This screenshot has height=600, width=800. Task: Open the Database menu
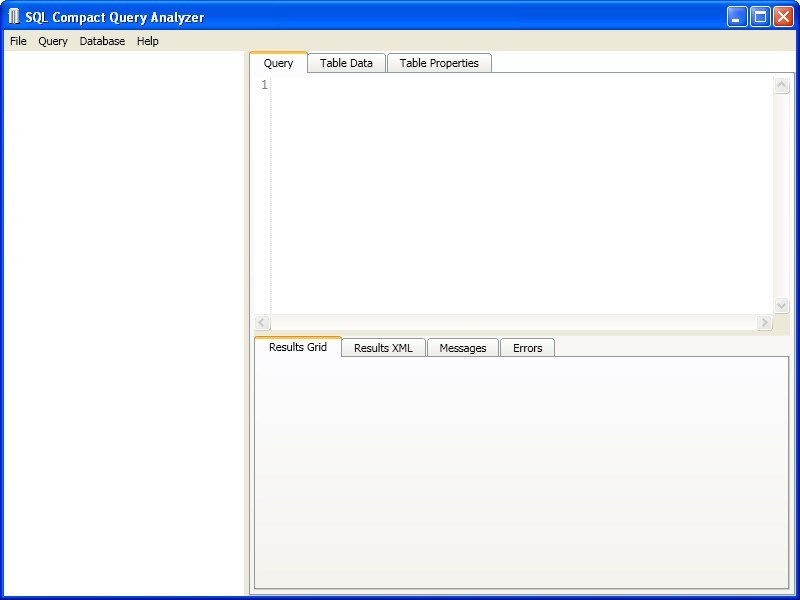click(102, 41)
